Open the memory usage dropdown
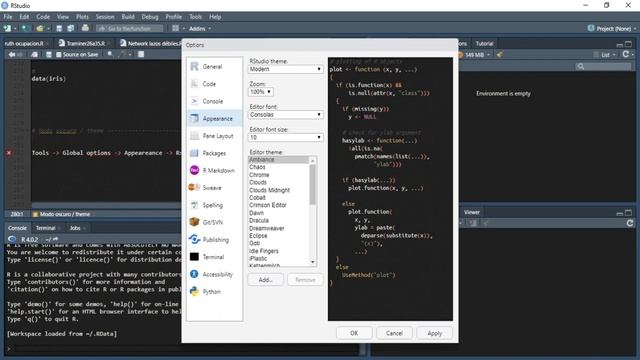The width and height of the screenshot is (640, 360). pyautogui.click(x=475, y=54)
